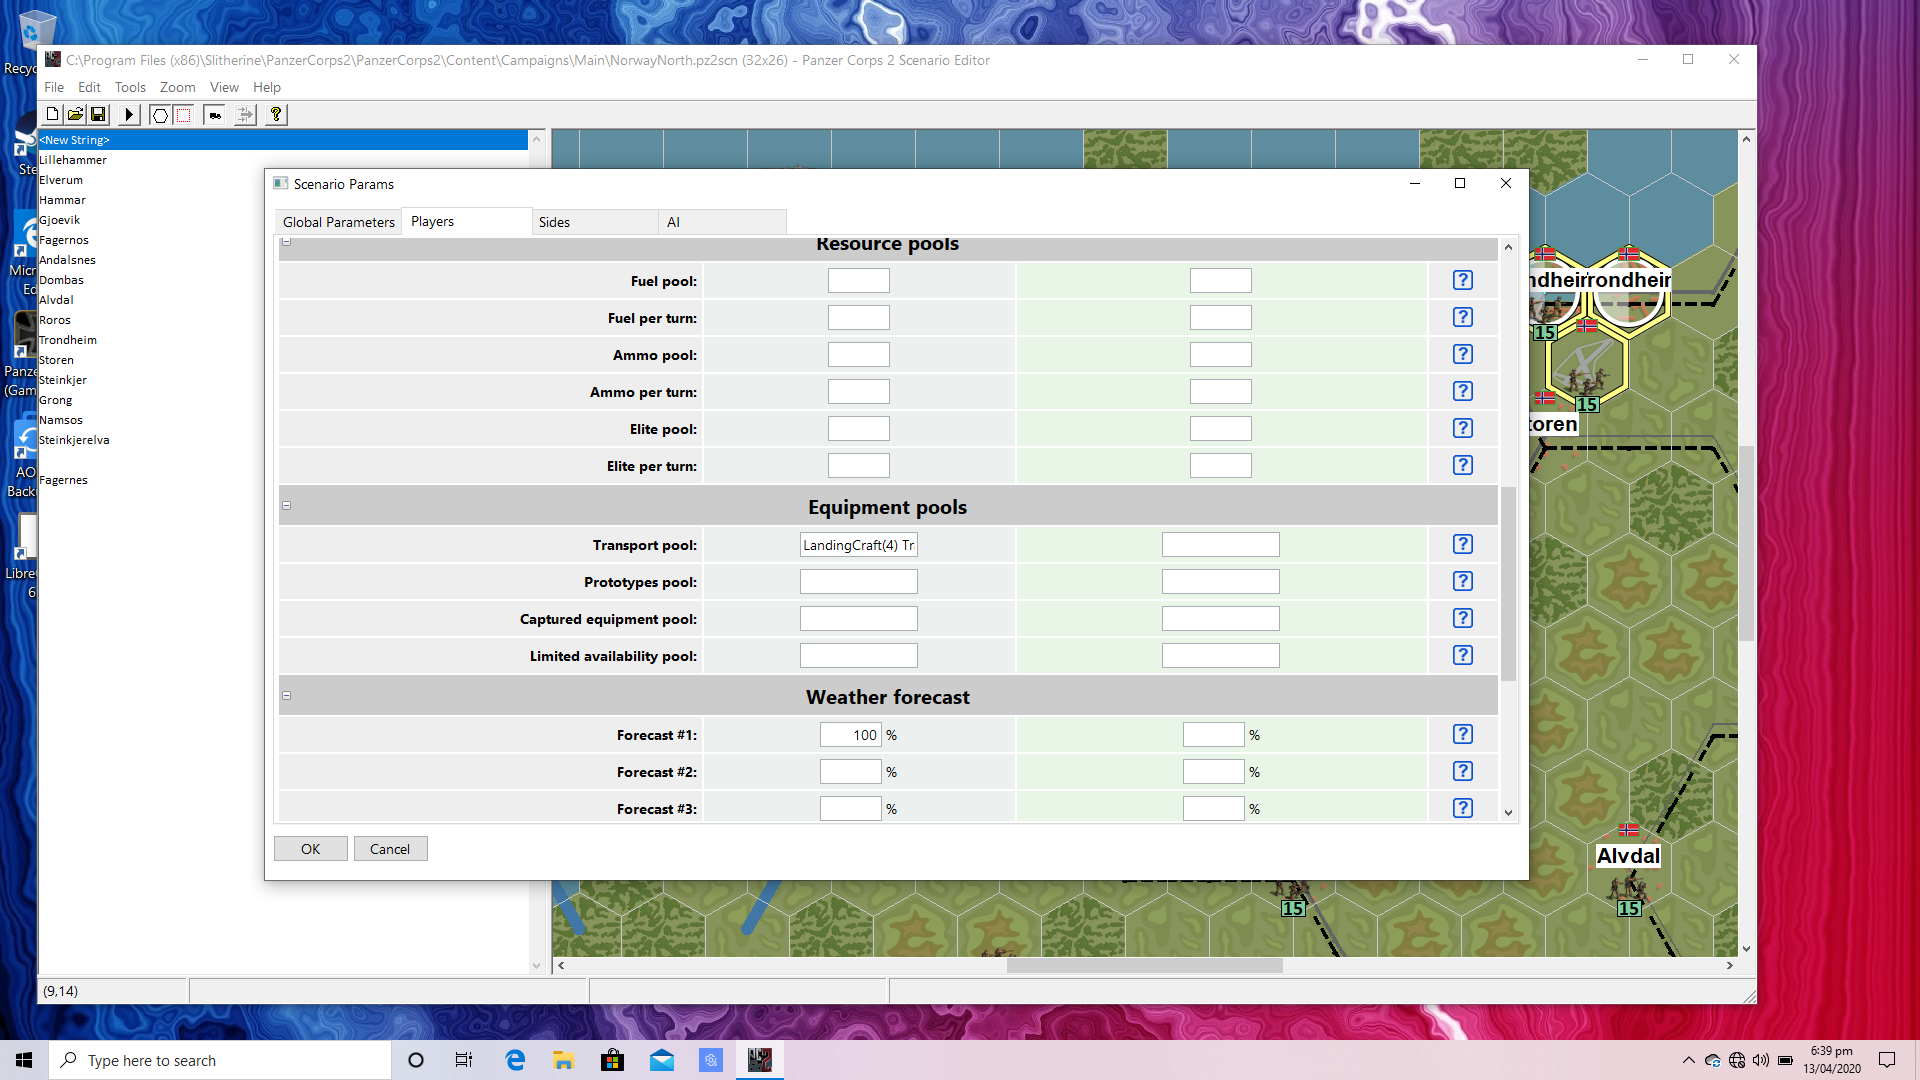Open Microsoft Store from taskbar
Viewport: 1920px width, 1080px height.
[x=613, y=1060]
